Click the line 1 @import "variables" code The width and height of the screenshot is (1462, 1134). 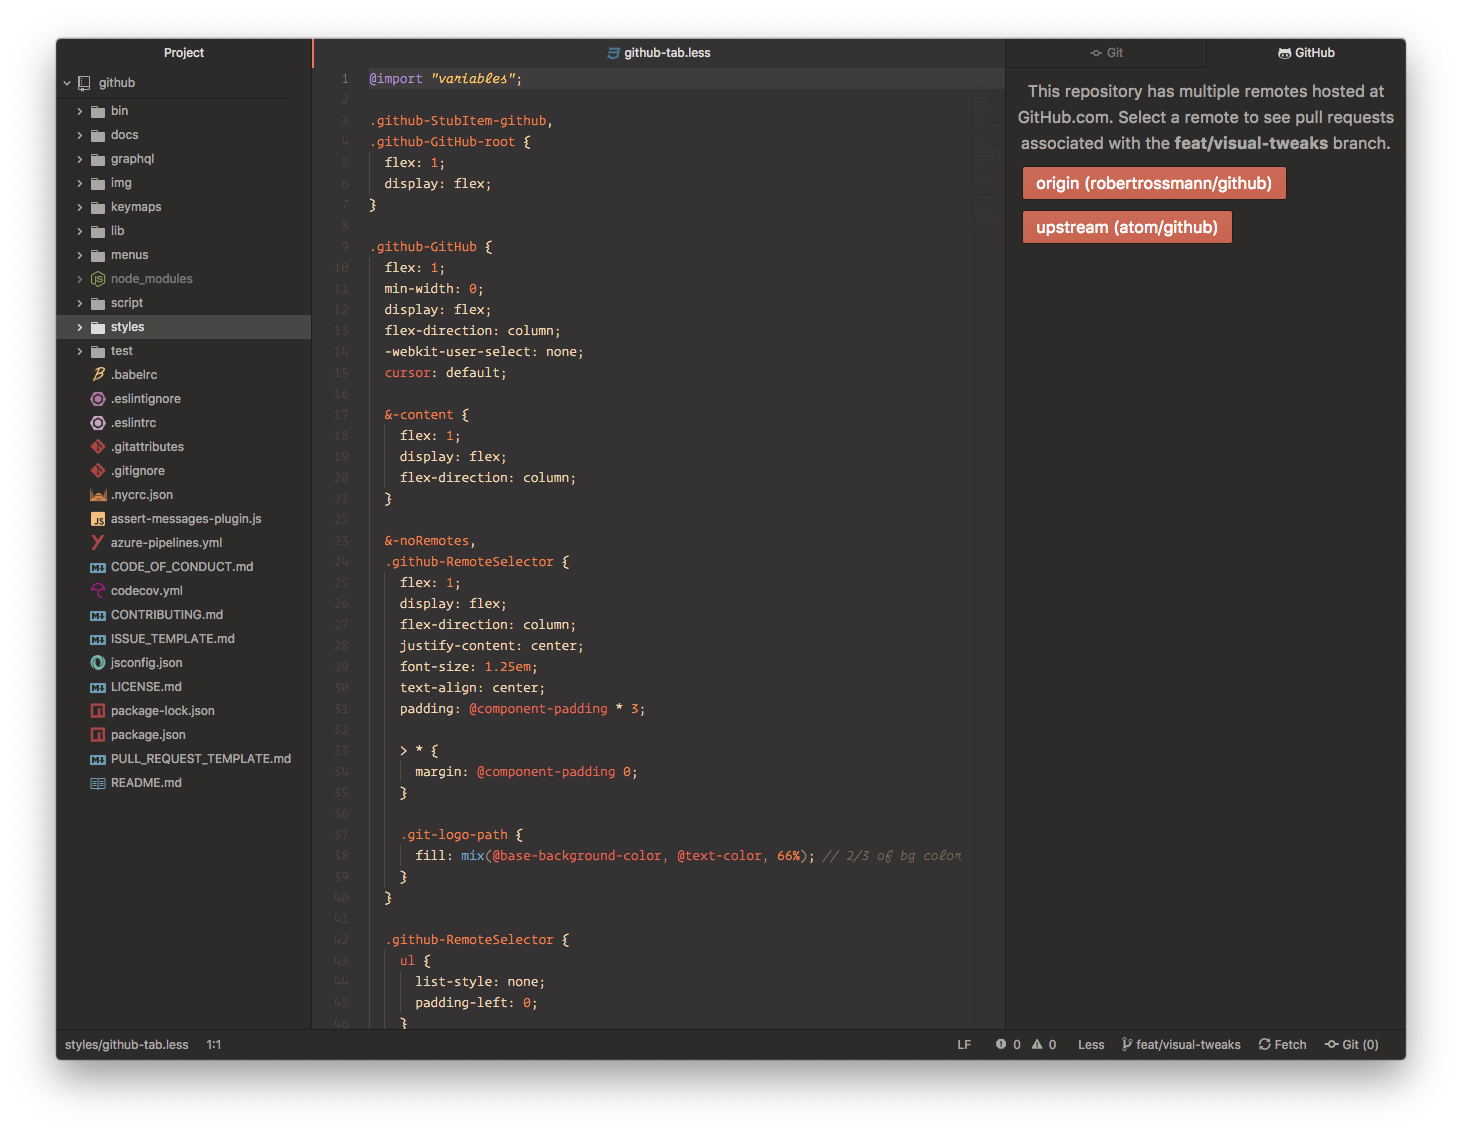click(446, 79)
